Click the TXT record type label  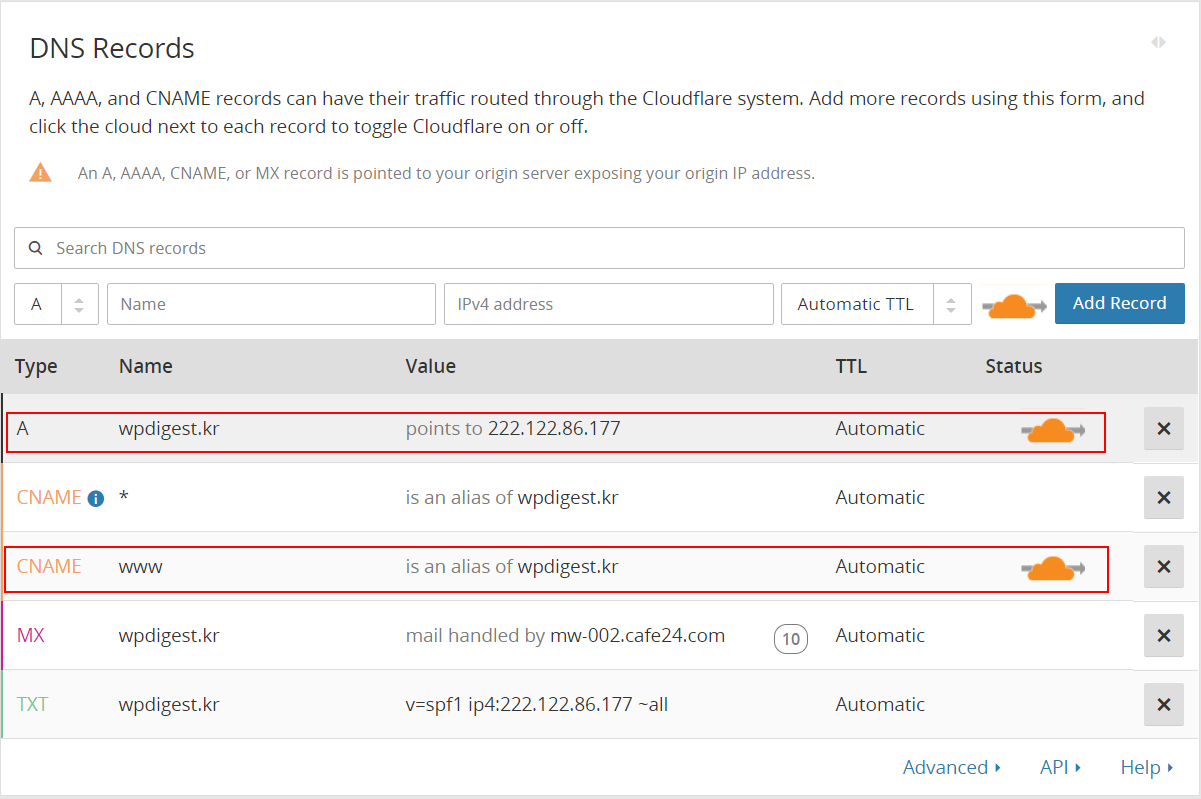(32, 704)
